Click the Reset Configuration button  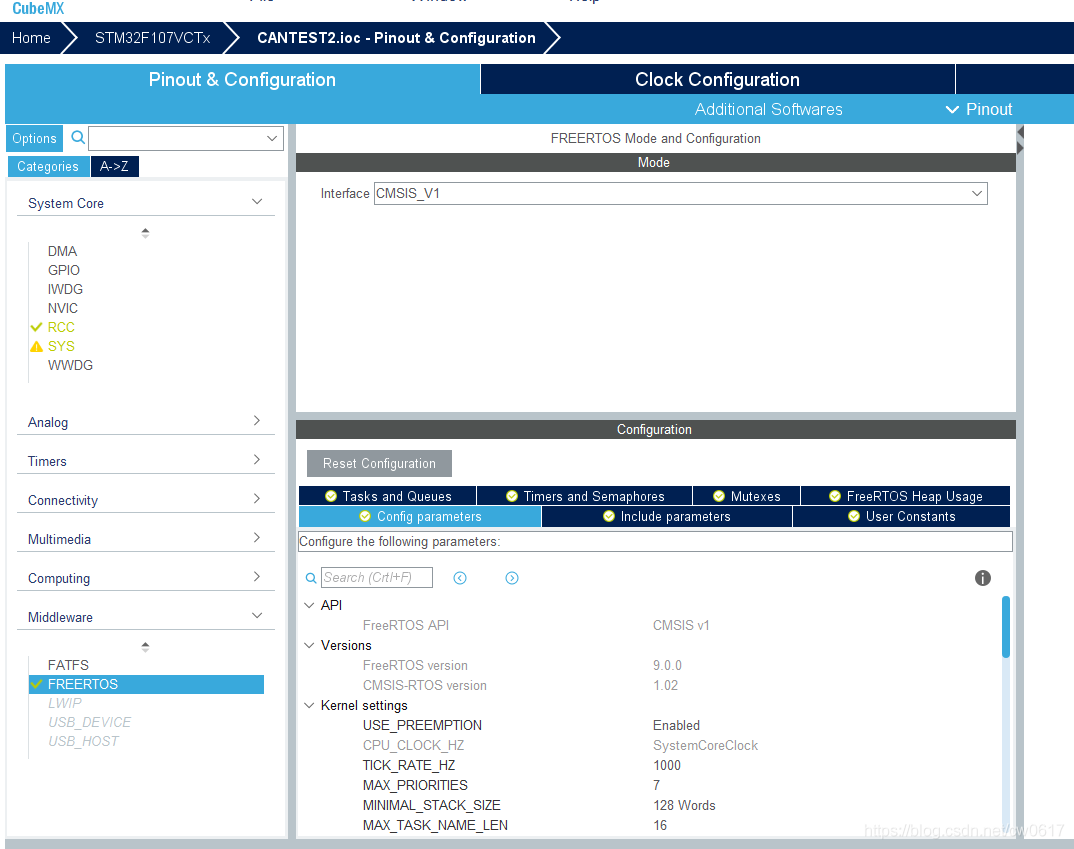pyautogui.click(x=379, y=464)
